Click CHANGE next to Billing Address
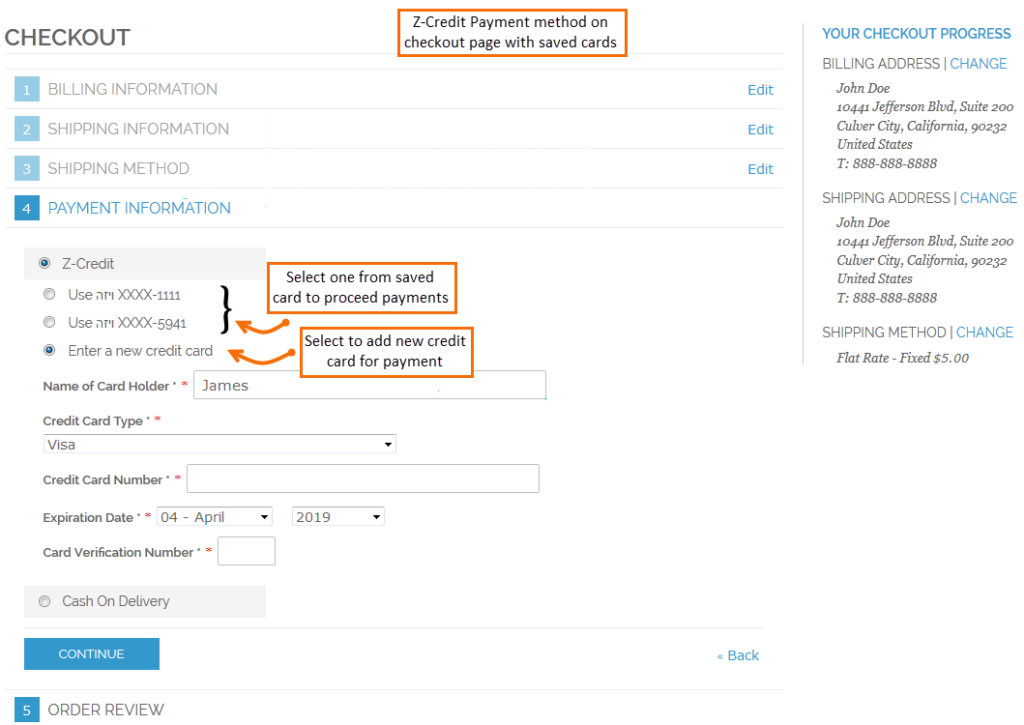This screenshot has height=725, width=1024. coord(978,63)
